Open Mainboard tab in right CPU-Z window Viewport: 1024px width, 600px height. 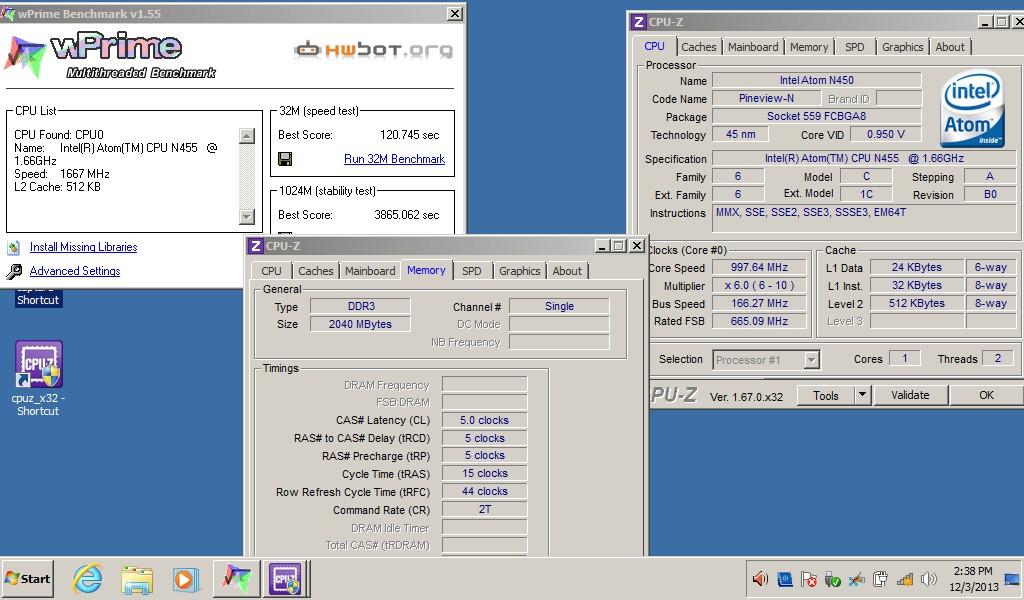click(753, 47)
